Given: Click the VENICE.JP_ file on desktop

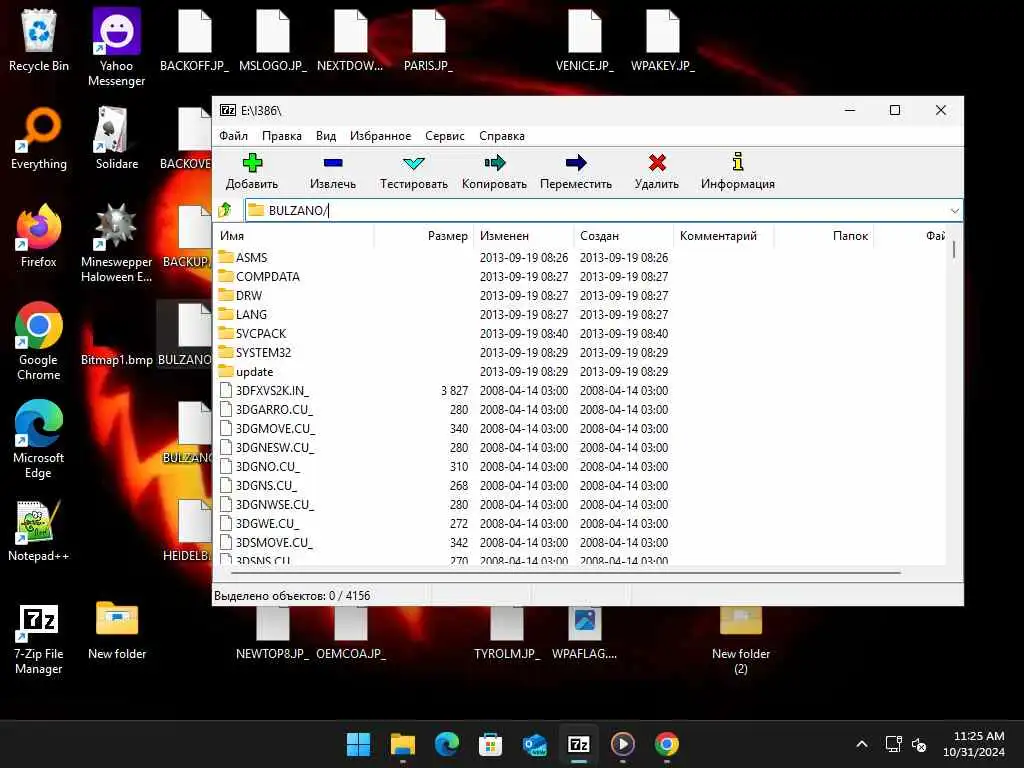Looking at the screenshot, I should (584, 40).
